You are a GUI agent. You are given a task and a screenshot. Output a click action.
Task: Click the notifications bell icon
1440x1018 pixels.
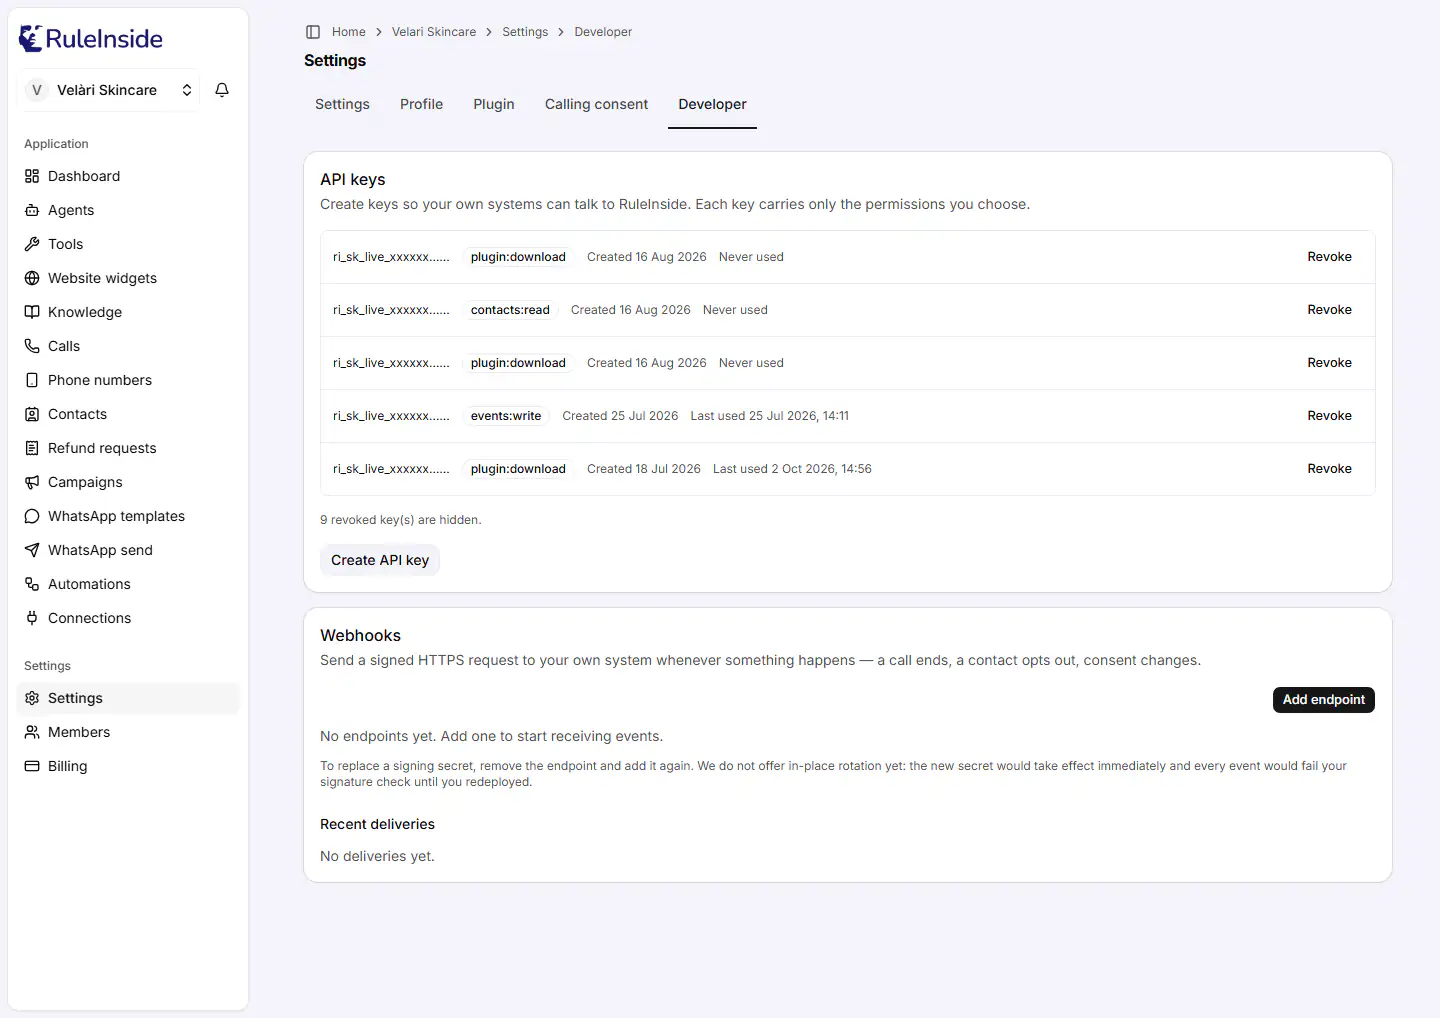pos(222,90)
